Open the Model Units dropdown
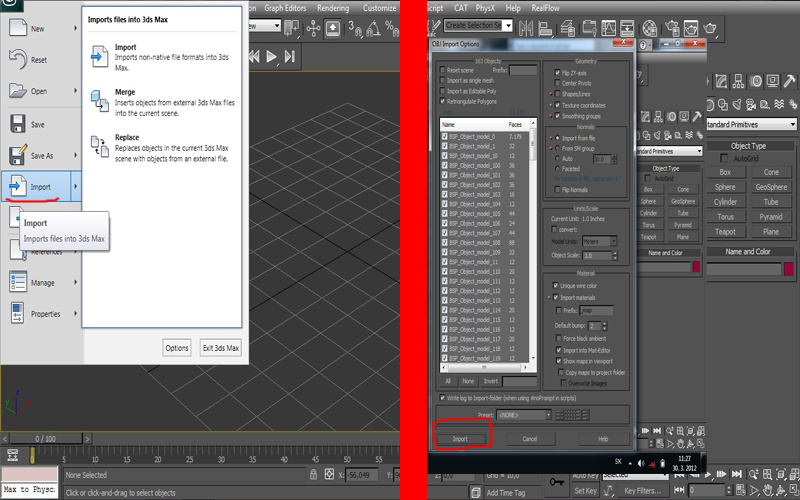 613,241
